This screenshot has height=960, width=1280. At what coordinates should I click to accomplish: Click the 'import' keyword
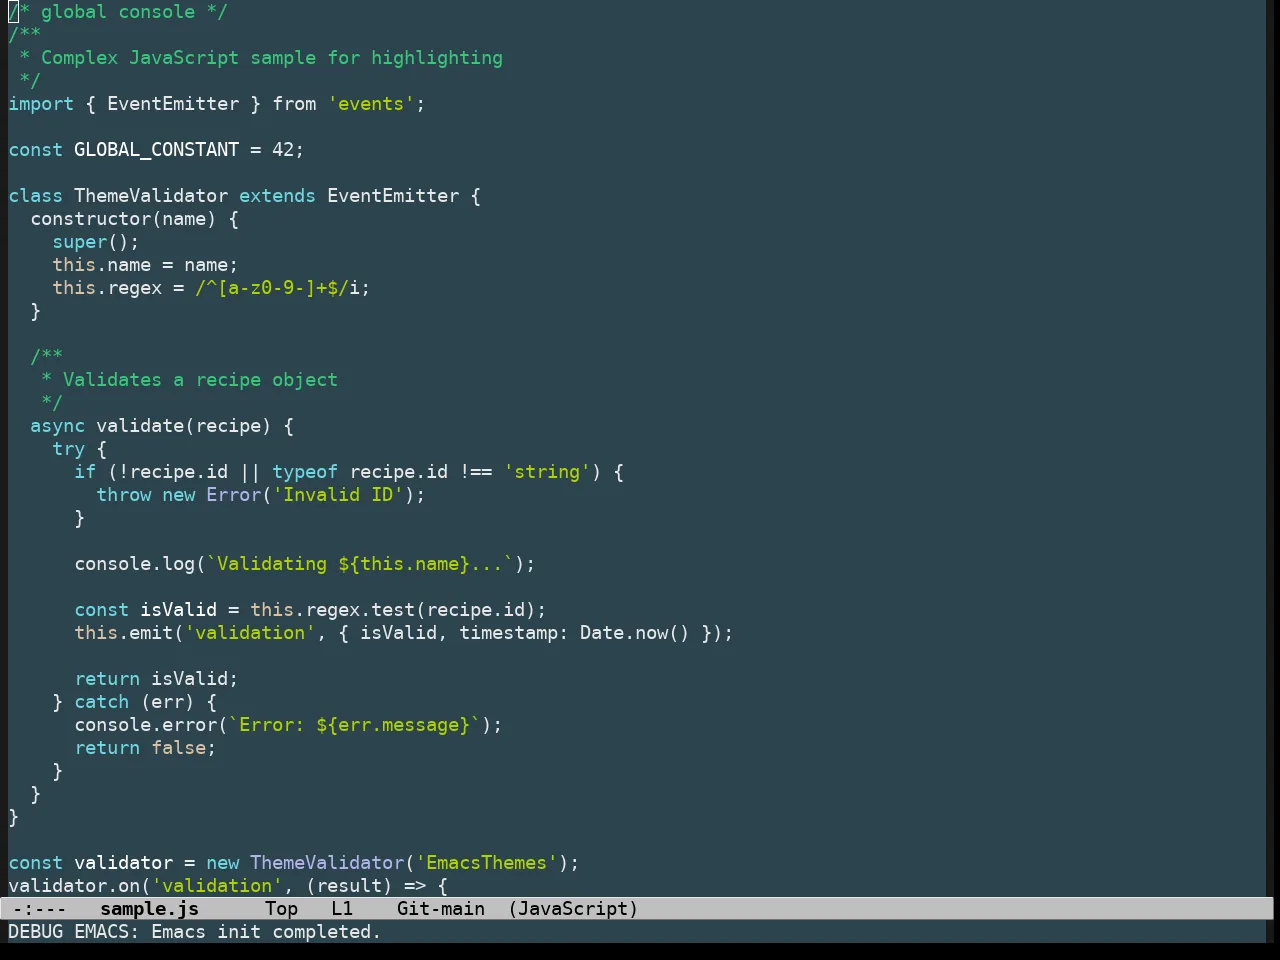point(41,104)
